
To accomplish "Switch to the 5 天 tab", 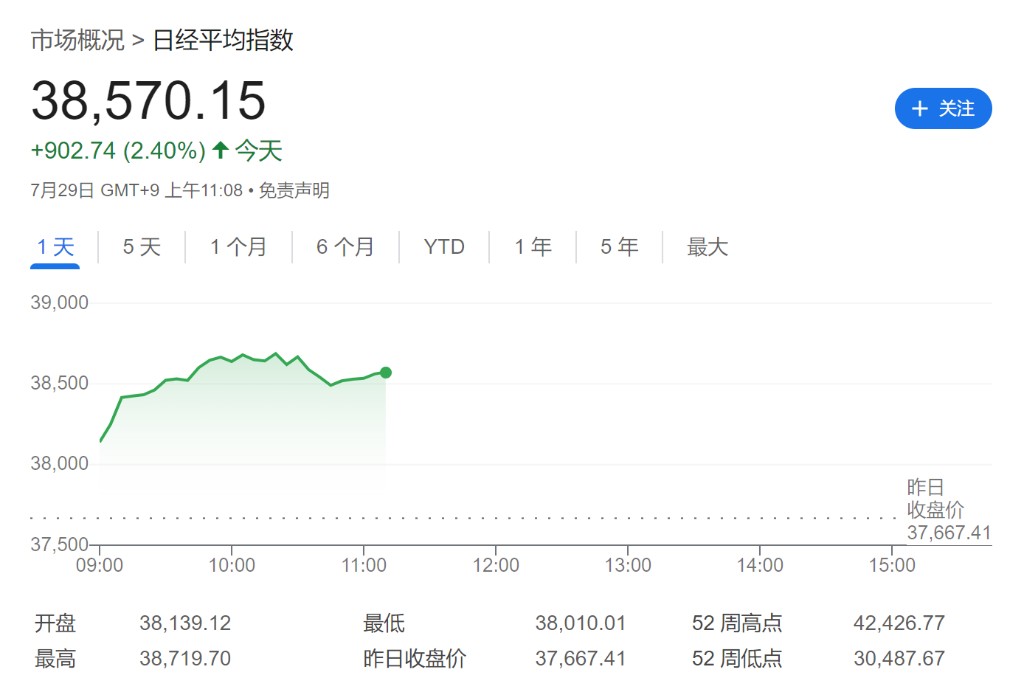I will pyautogui.click(x=141, y=247).
